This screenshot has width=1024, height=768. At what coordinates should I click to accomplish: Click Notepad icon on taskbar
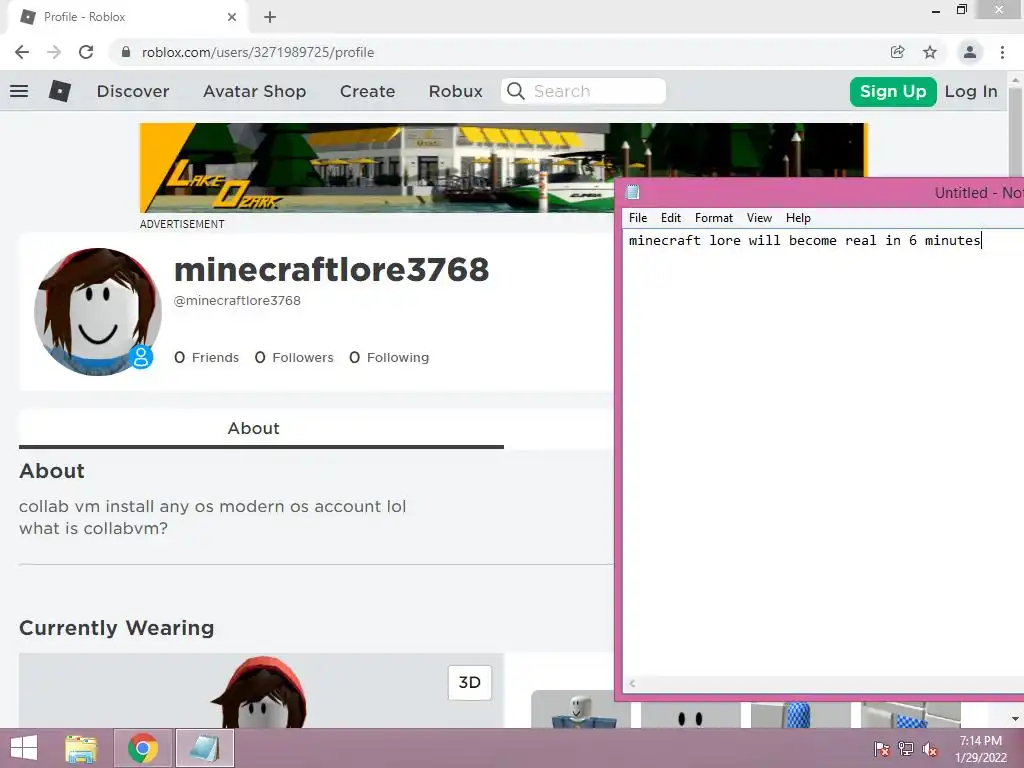pos(204,748)
